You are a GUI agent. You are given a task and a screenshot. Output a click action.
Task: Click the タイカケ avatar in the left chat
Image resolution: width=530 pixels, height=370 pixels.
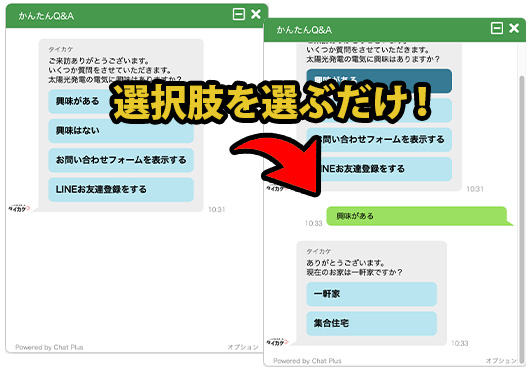point(19,208)
